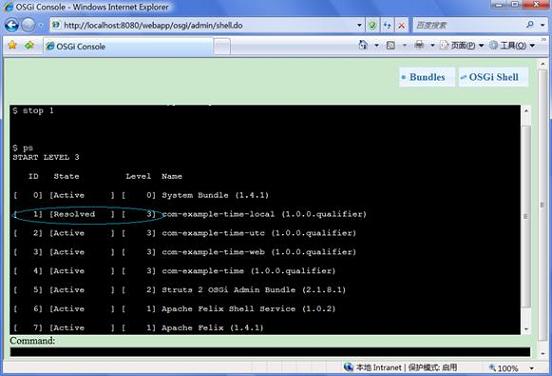Click the browser Back arrow button
The image size is (552, 376).
(12, 25)
